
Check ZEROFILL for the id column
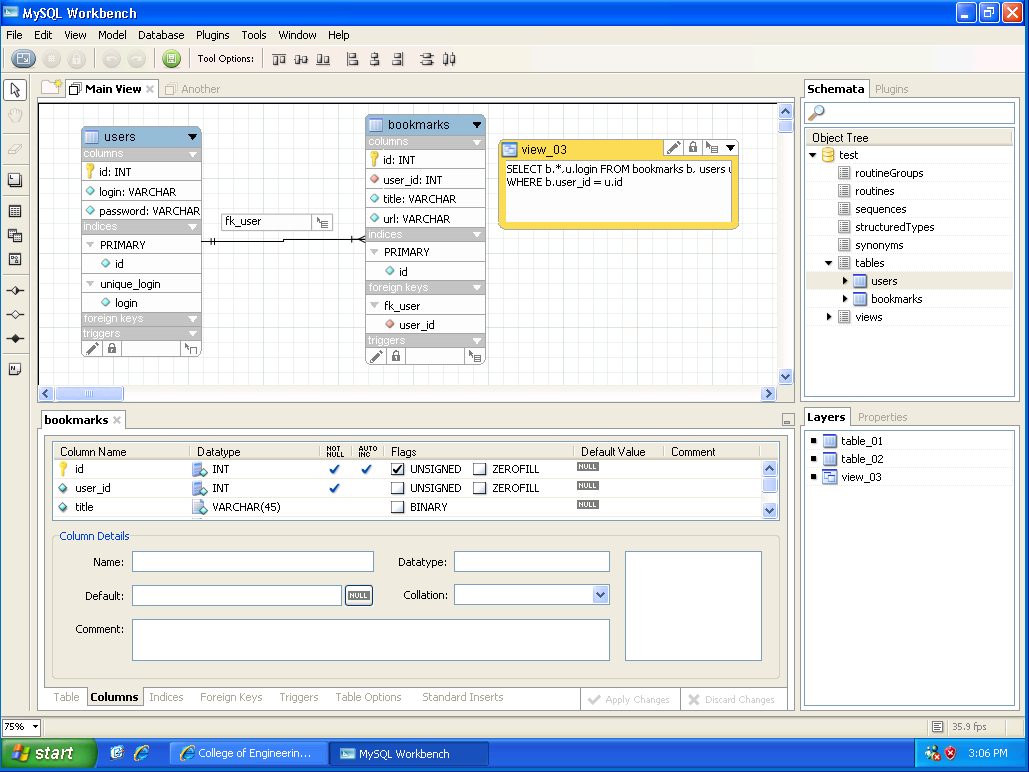click(x=480, y=469)
